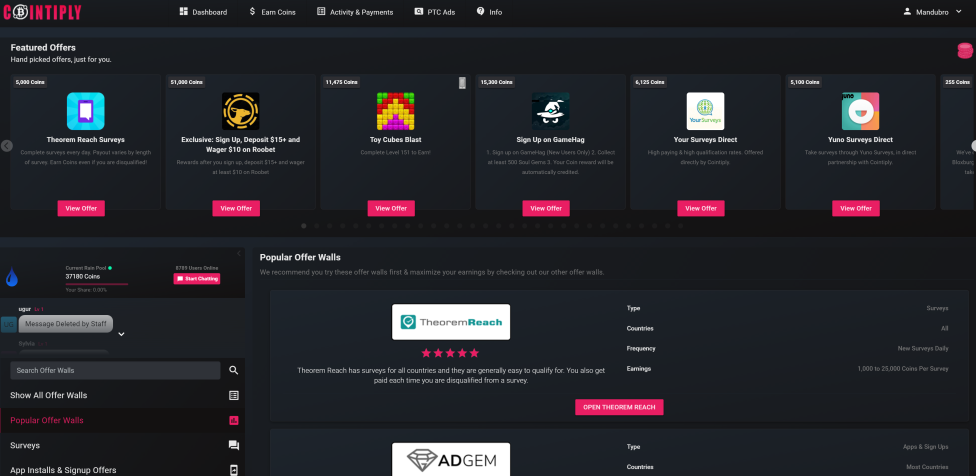
Task: Click the ugur user avatar
Action: (9, 324)
